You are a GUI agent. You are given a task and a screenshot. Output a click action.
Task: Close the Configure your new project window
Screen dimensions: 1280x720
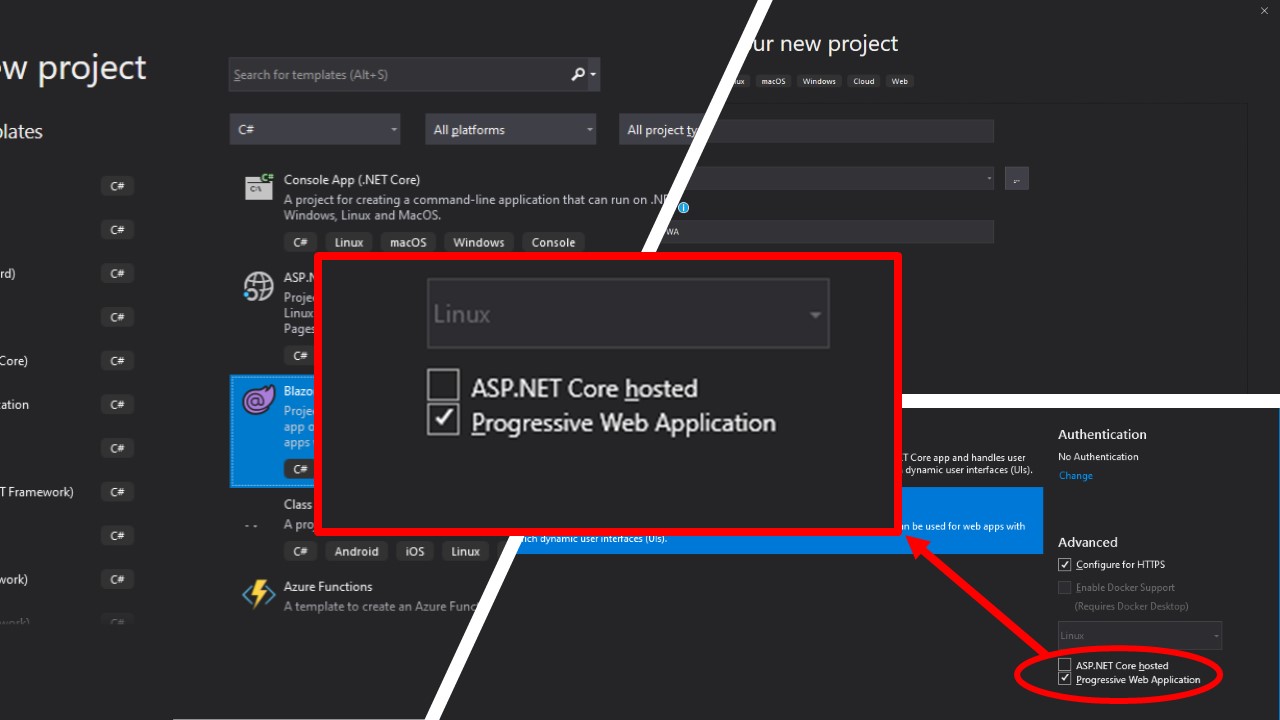[1265, 10]
